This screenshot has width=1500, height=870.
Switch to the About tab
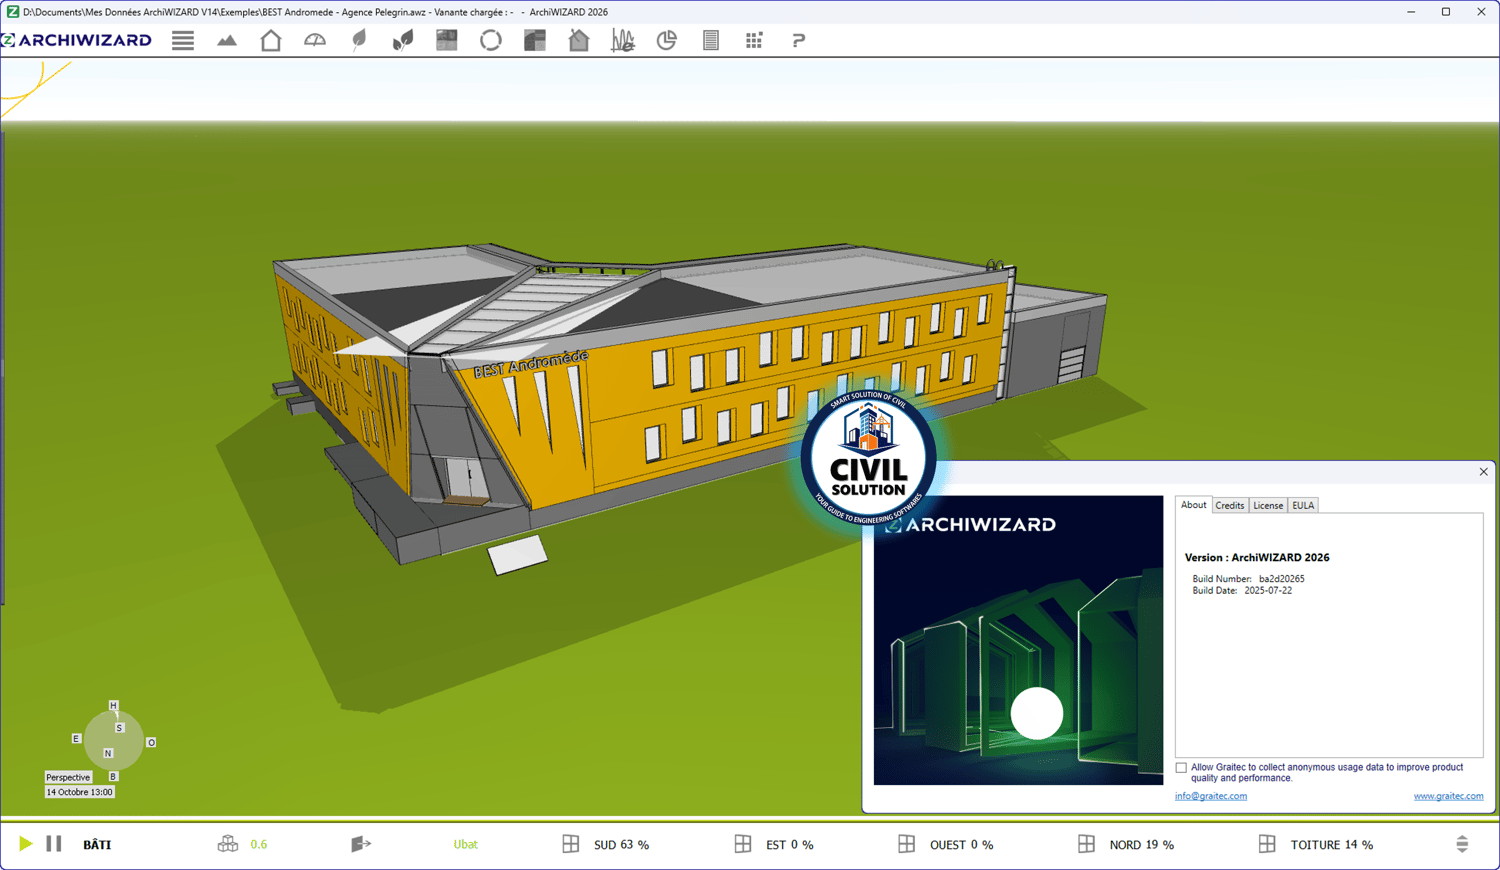[1193, 505]
